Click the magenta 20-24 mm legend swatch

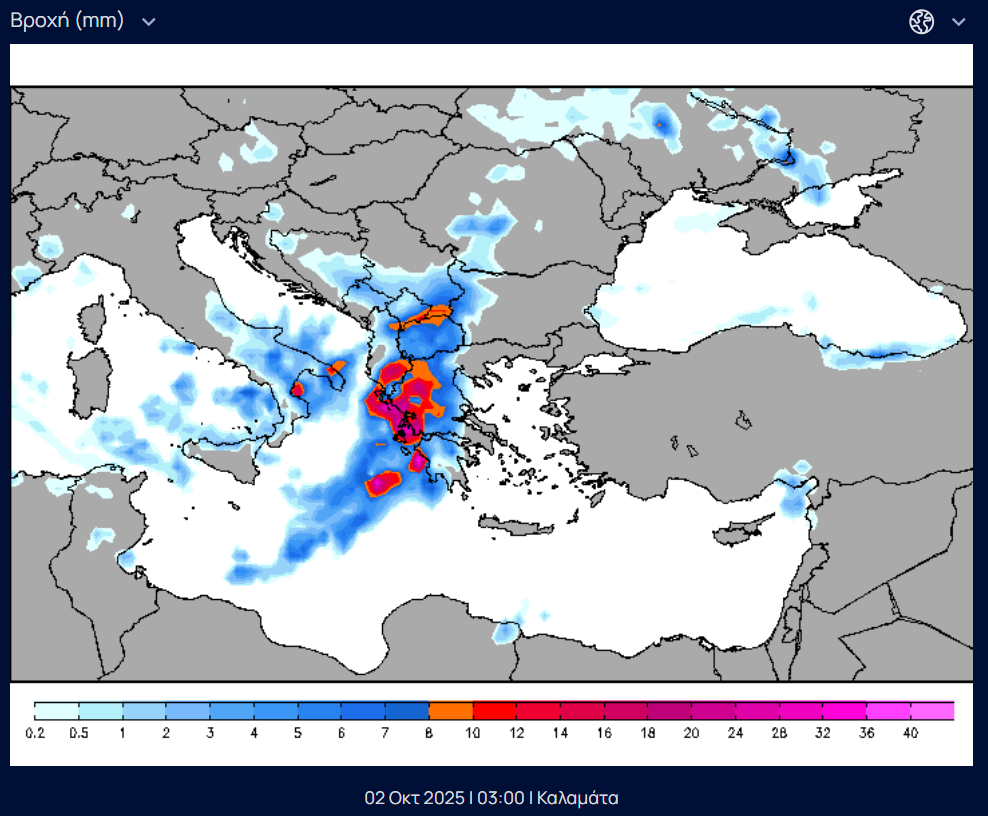pos(713,711)
